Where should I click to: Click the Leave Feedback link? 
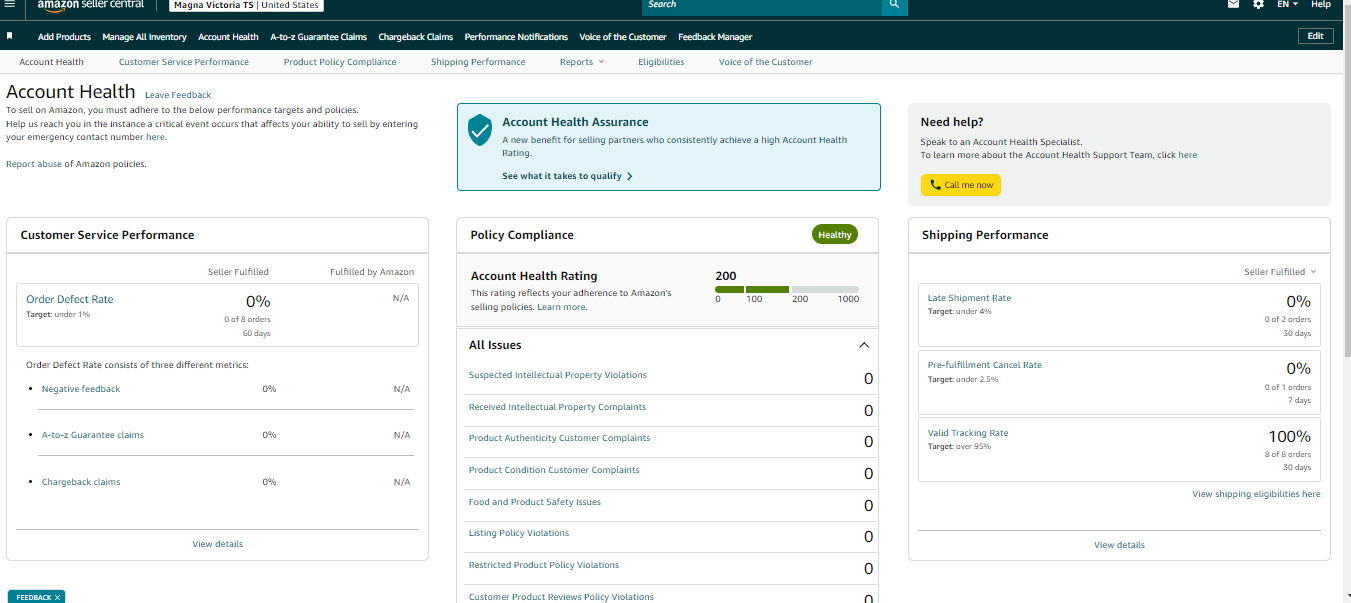(178, 95)
